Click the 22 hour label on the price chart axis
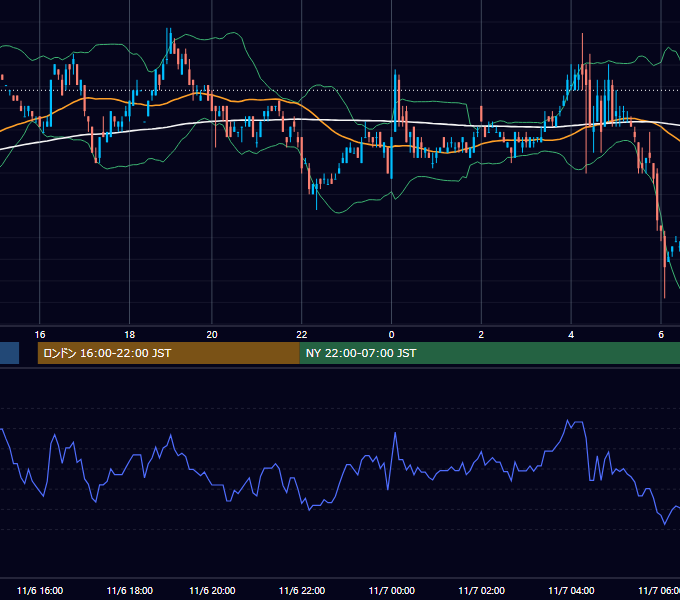Viewport: 680px width, 600px height. [302, 335]
